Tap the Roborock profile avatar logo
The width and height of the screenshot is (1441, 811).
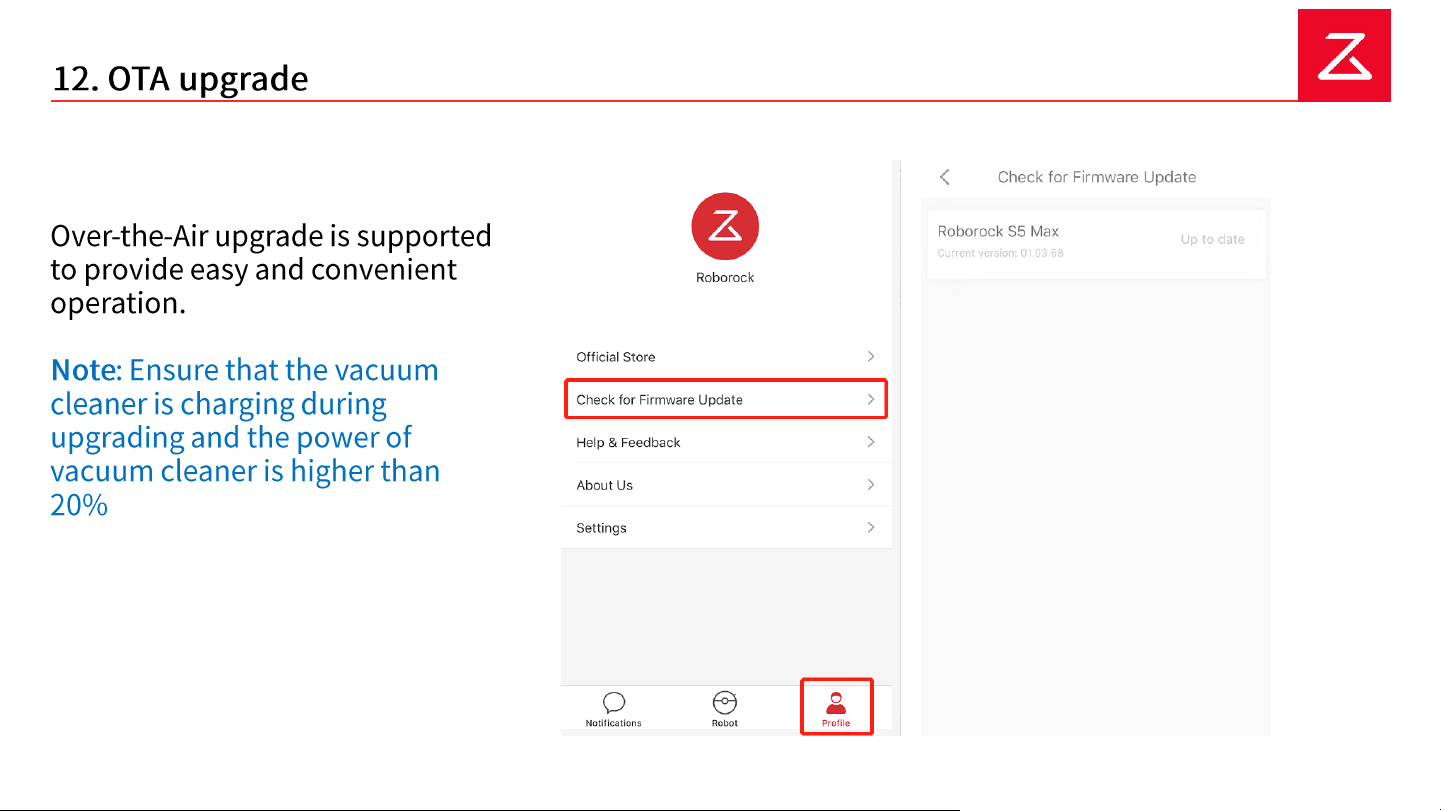point(725,227)
